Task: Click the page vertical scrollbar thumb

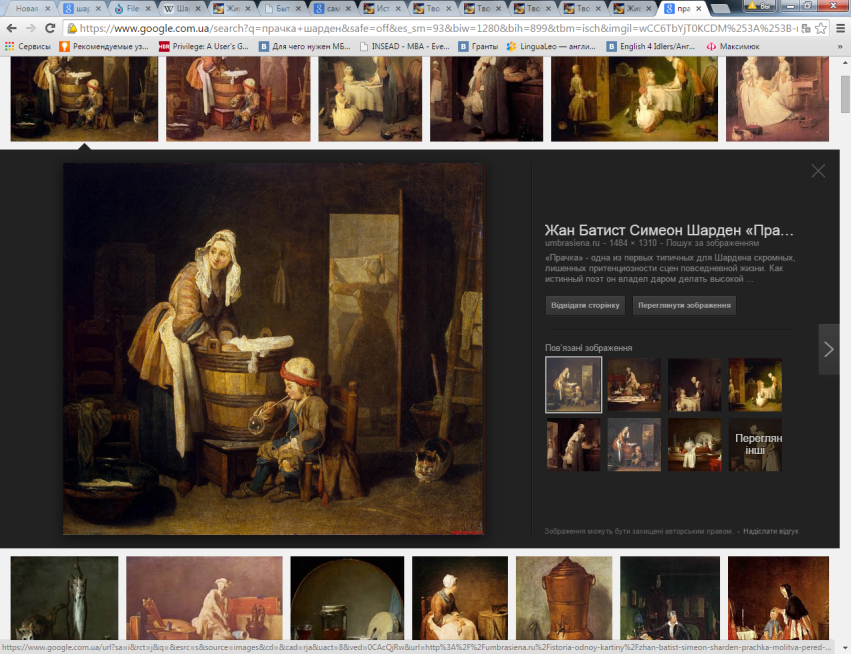Action: coord(845,94)
